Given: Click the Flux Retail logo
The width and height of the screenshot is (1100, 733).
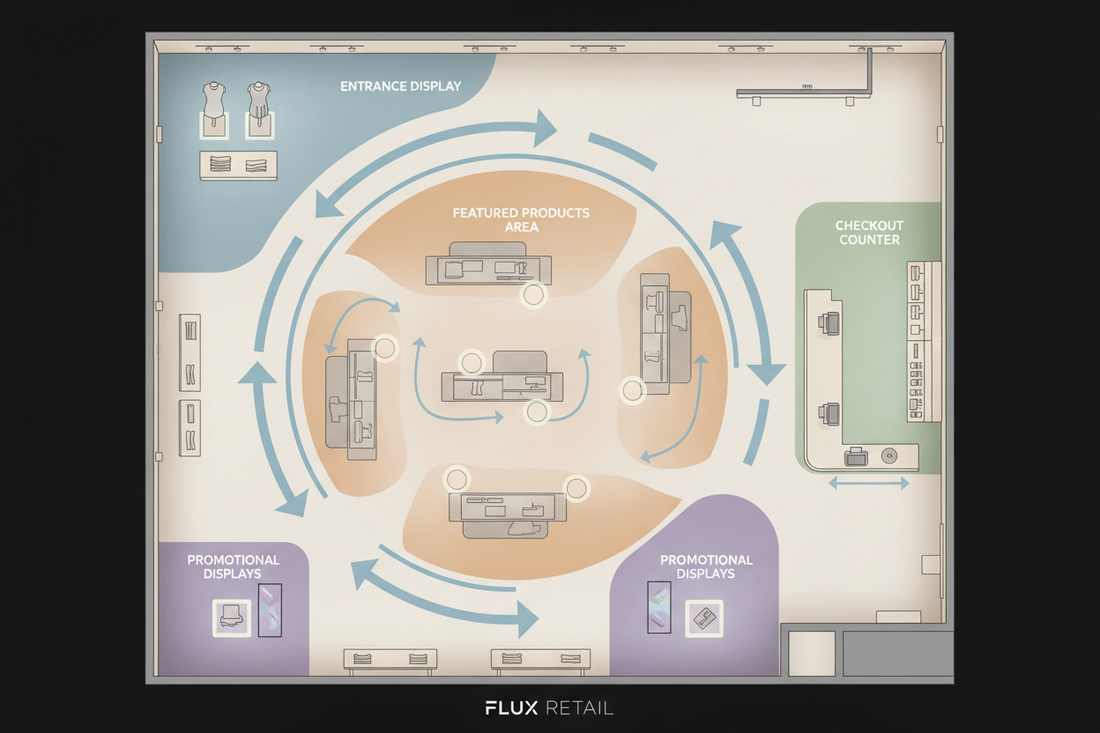Looking at the screenshot, I should [549, 708].
